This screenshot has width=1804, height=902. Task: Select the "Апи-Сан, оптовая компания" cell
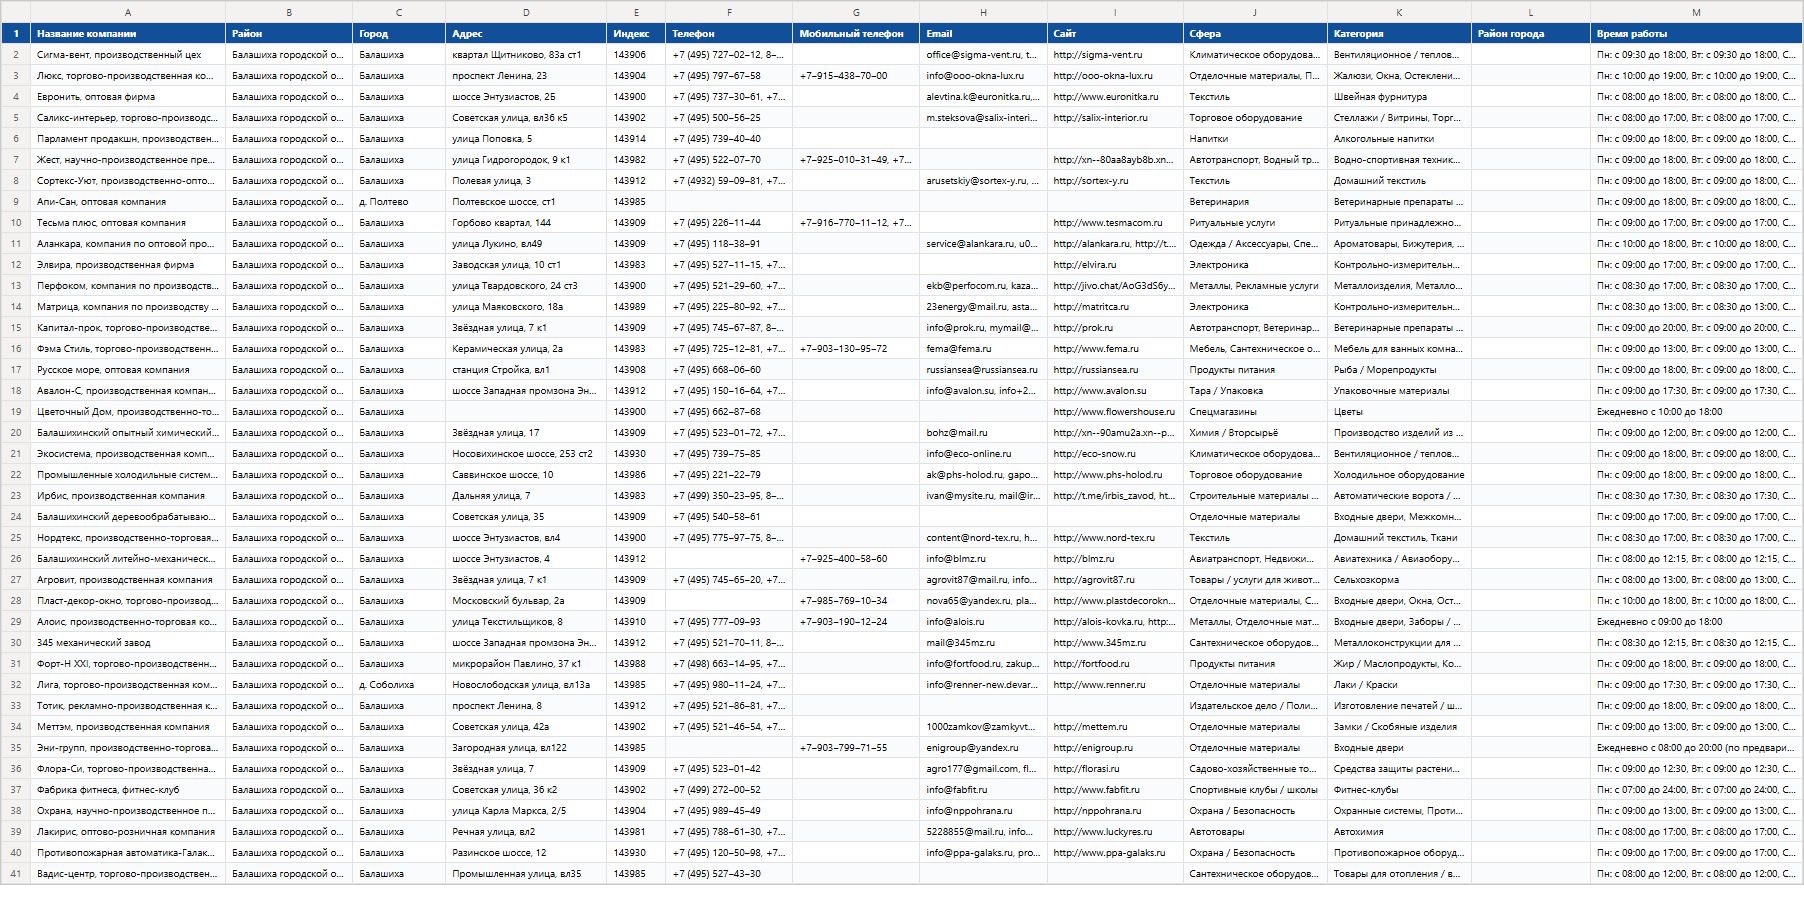(x=128, y=202)
